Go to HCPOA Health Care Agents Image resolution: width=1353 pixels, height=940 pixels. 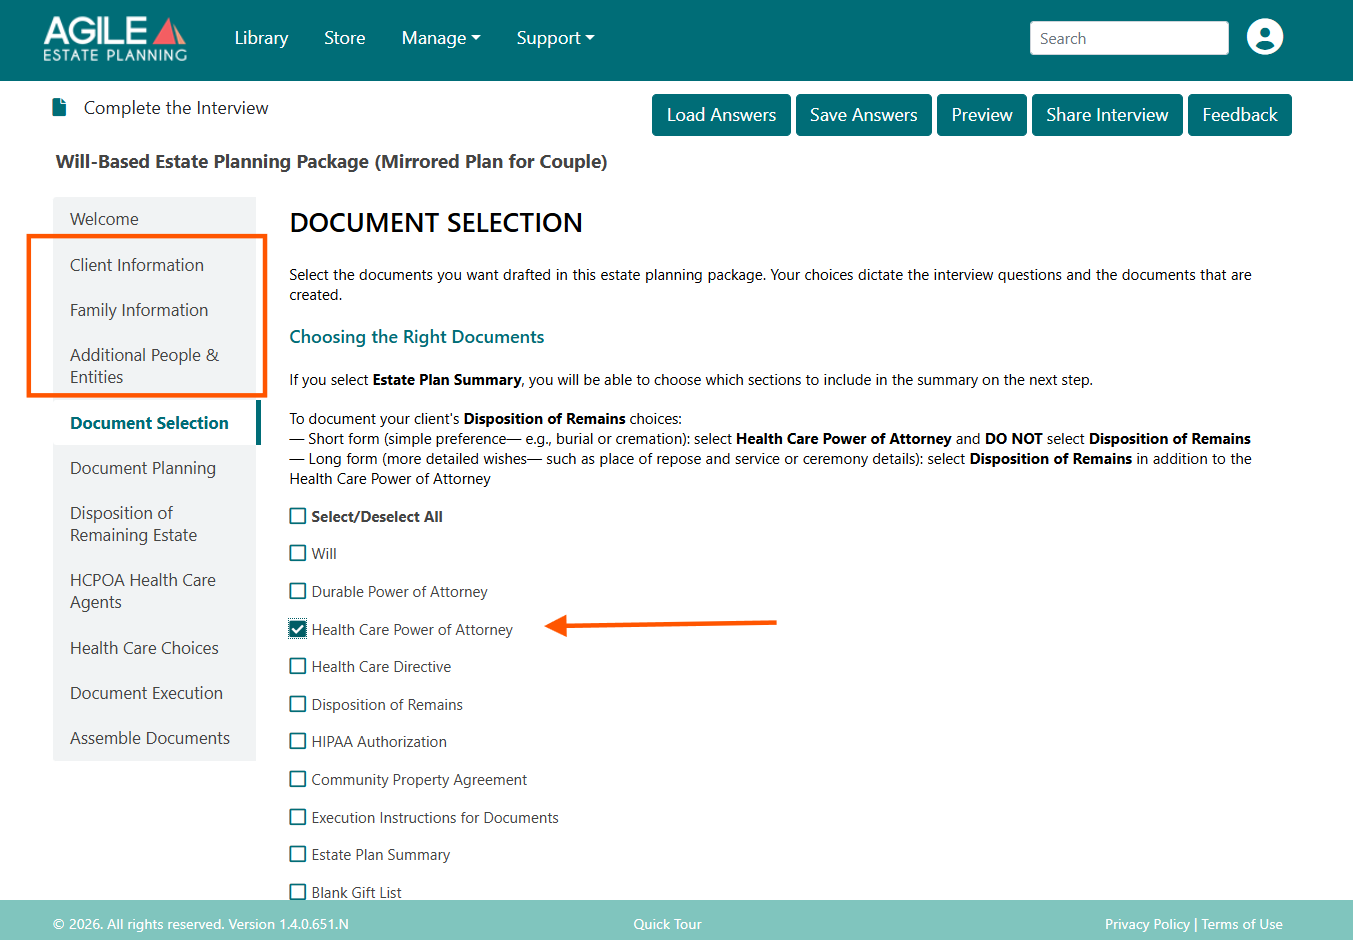point(154,591)
